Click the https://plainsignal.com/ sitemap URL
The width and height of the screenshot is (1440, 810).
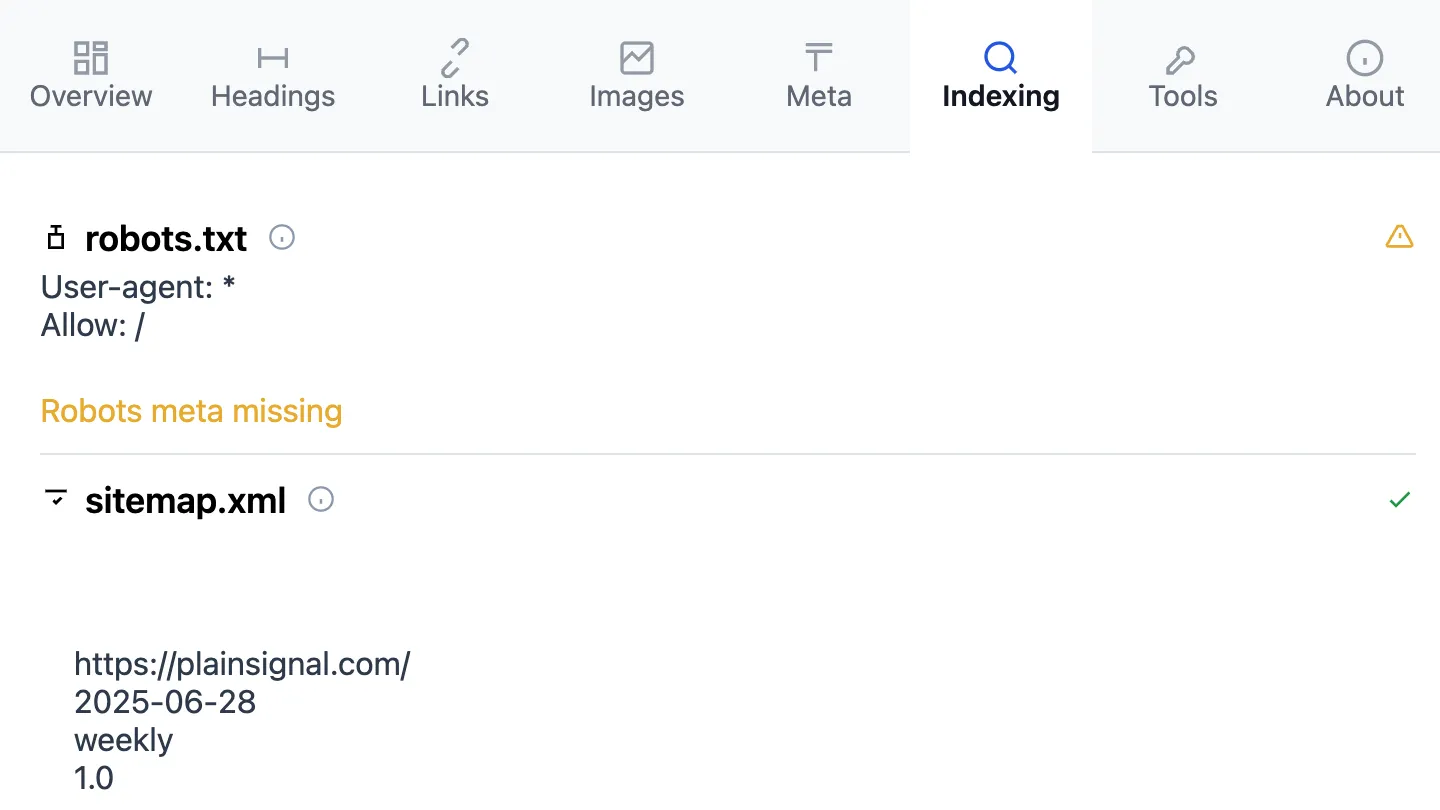pos(242,664)
